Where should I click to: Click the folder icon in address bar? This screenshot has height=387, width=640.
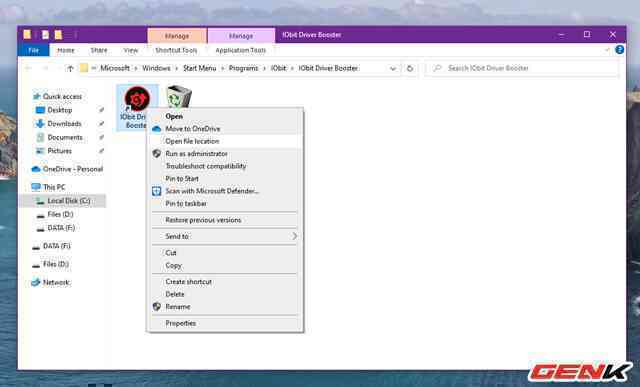(x=84, y=68)
